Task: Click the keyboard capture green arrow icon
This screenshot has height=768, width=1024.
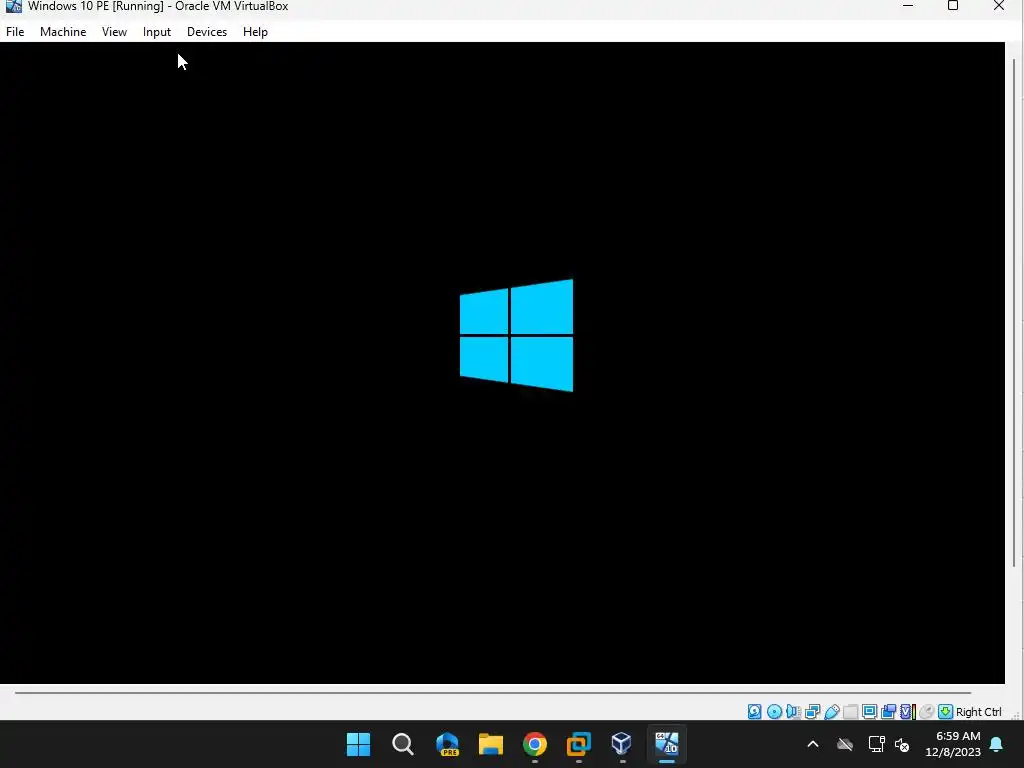Action: [x=946, y=712]
